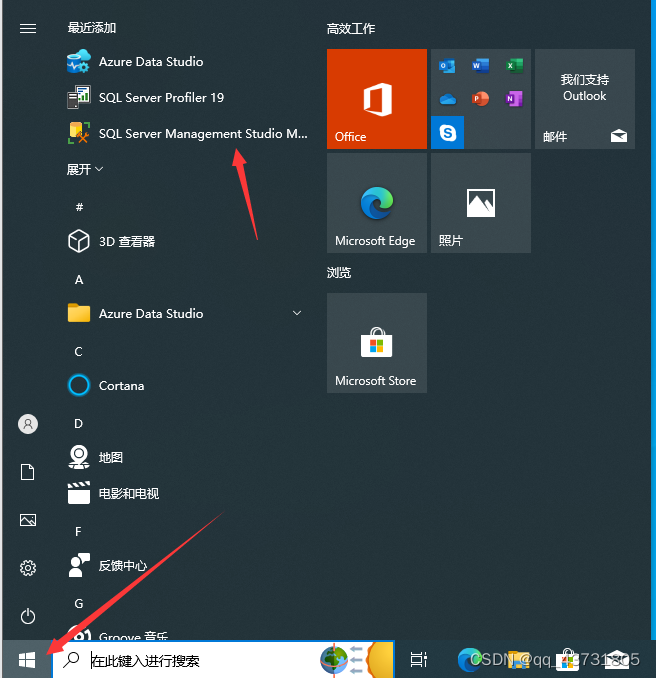Click the 最近添加 heading
Viewport: 656px width, 678px height.
92,28
